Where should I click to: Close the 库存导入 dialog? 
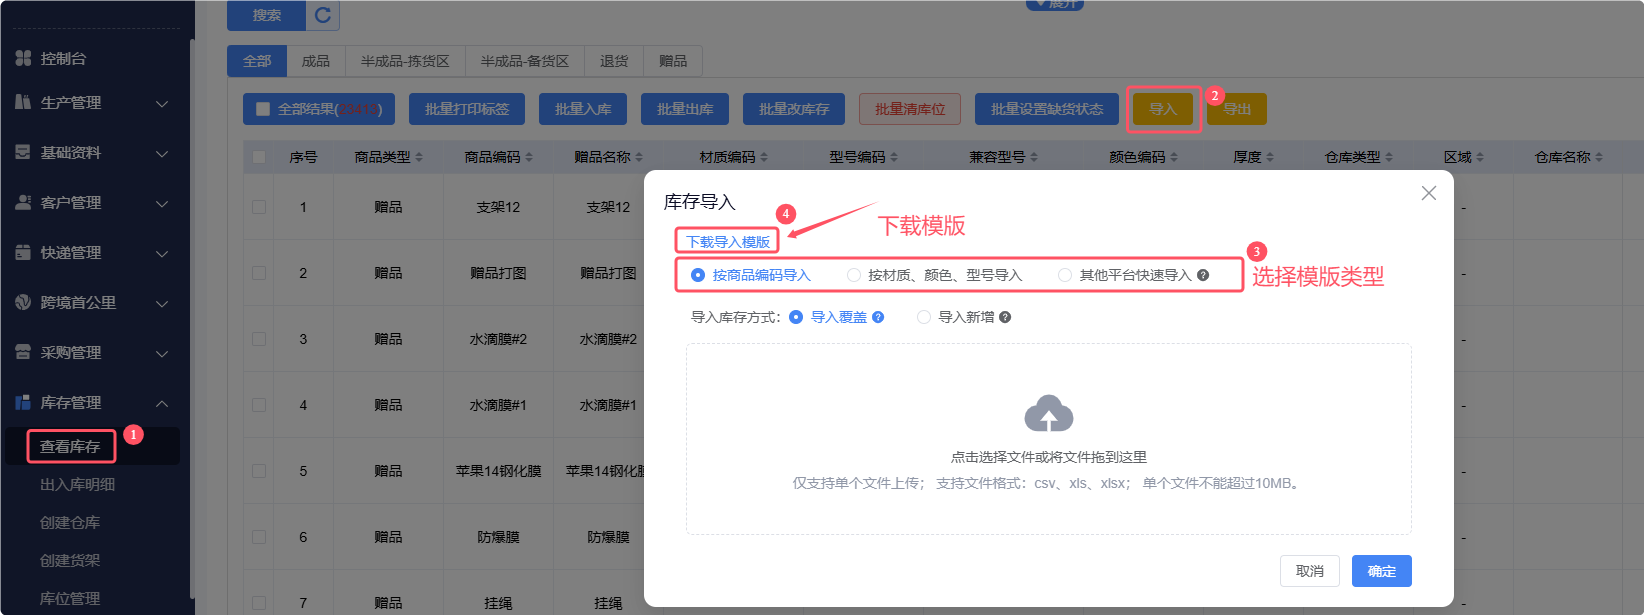[1428, 193]
